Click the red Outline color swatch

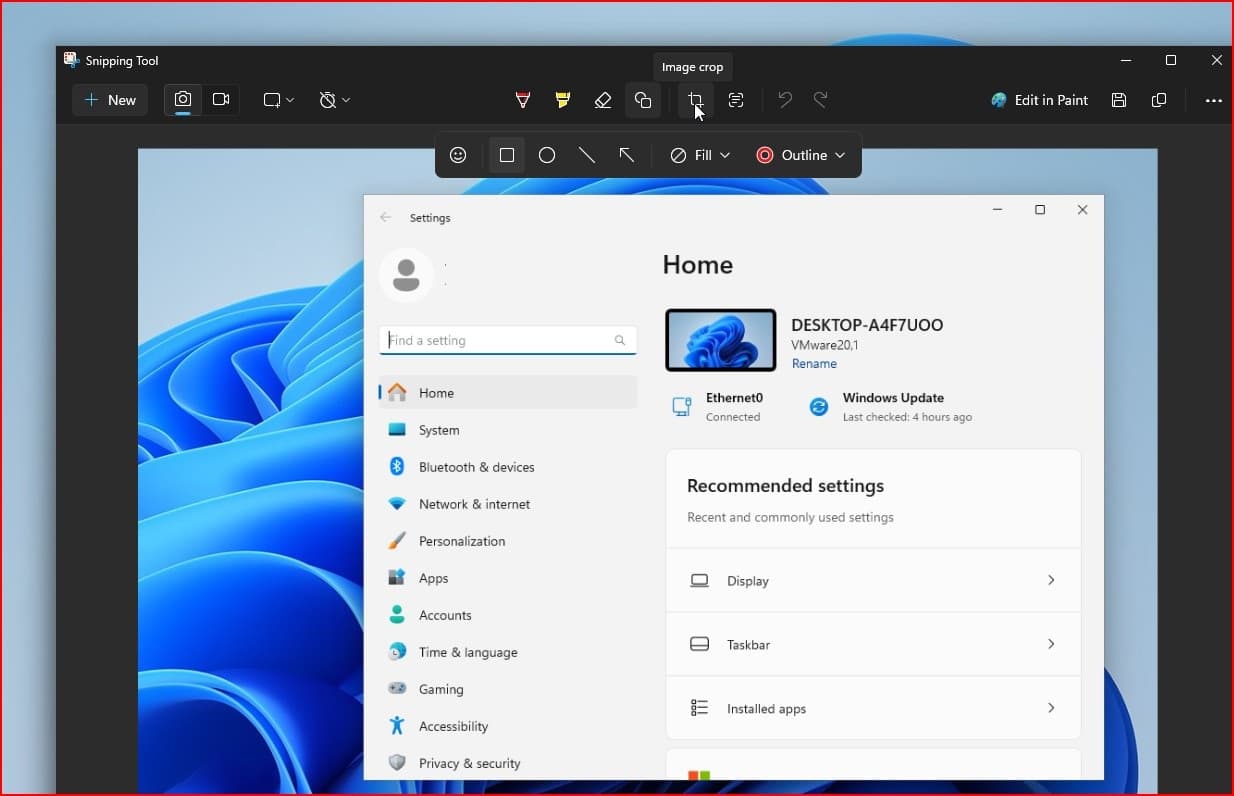click(x=764, y=155)
